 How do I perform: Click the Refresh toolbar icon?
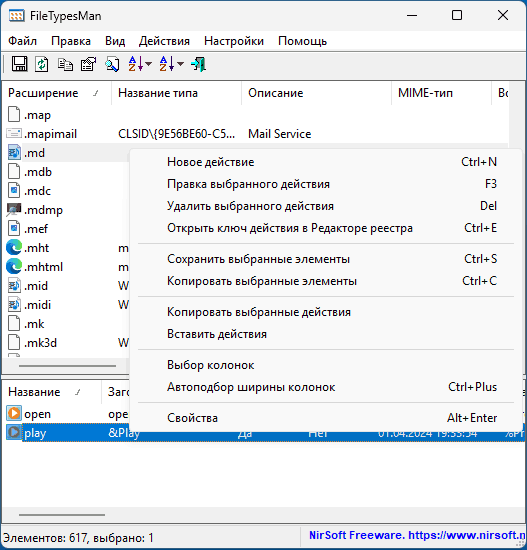(42, 64)
